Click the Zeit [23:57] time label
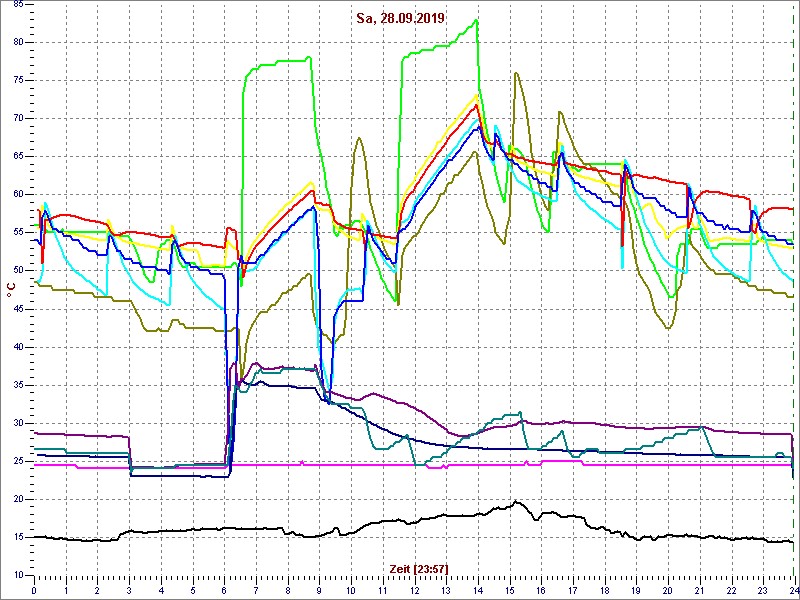The height and width of the screenshot is (600, 800). pyautogui.click(x=418, y=568)
